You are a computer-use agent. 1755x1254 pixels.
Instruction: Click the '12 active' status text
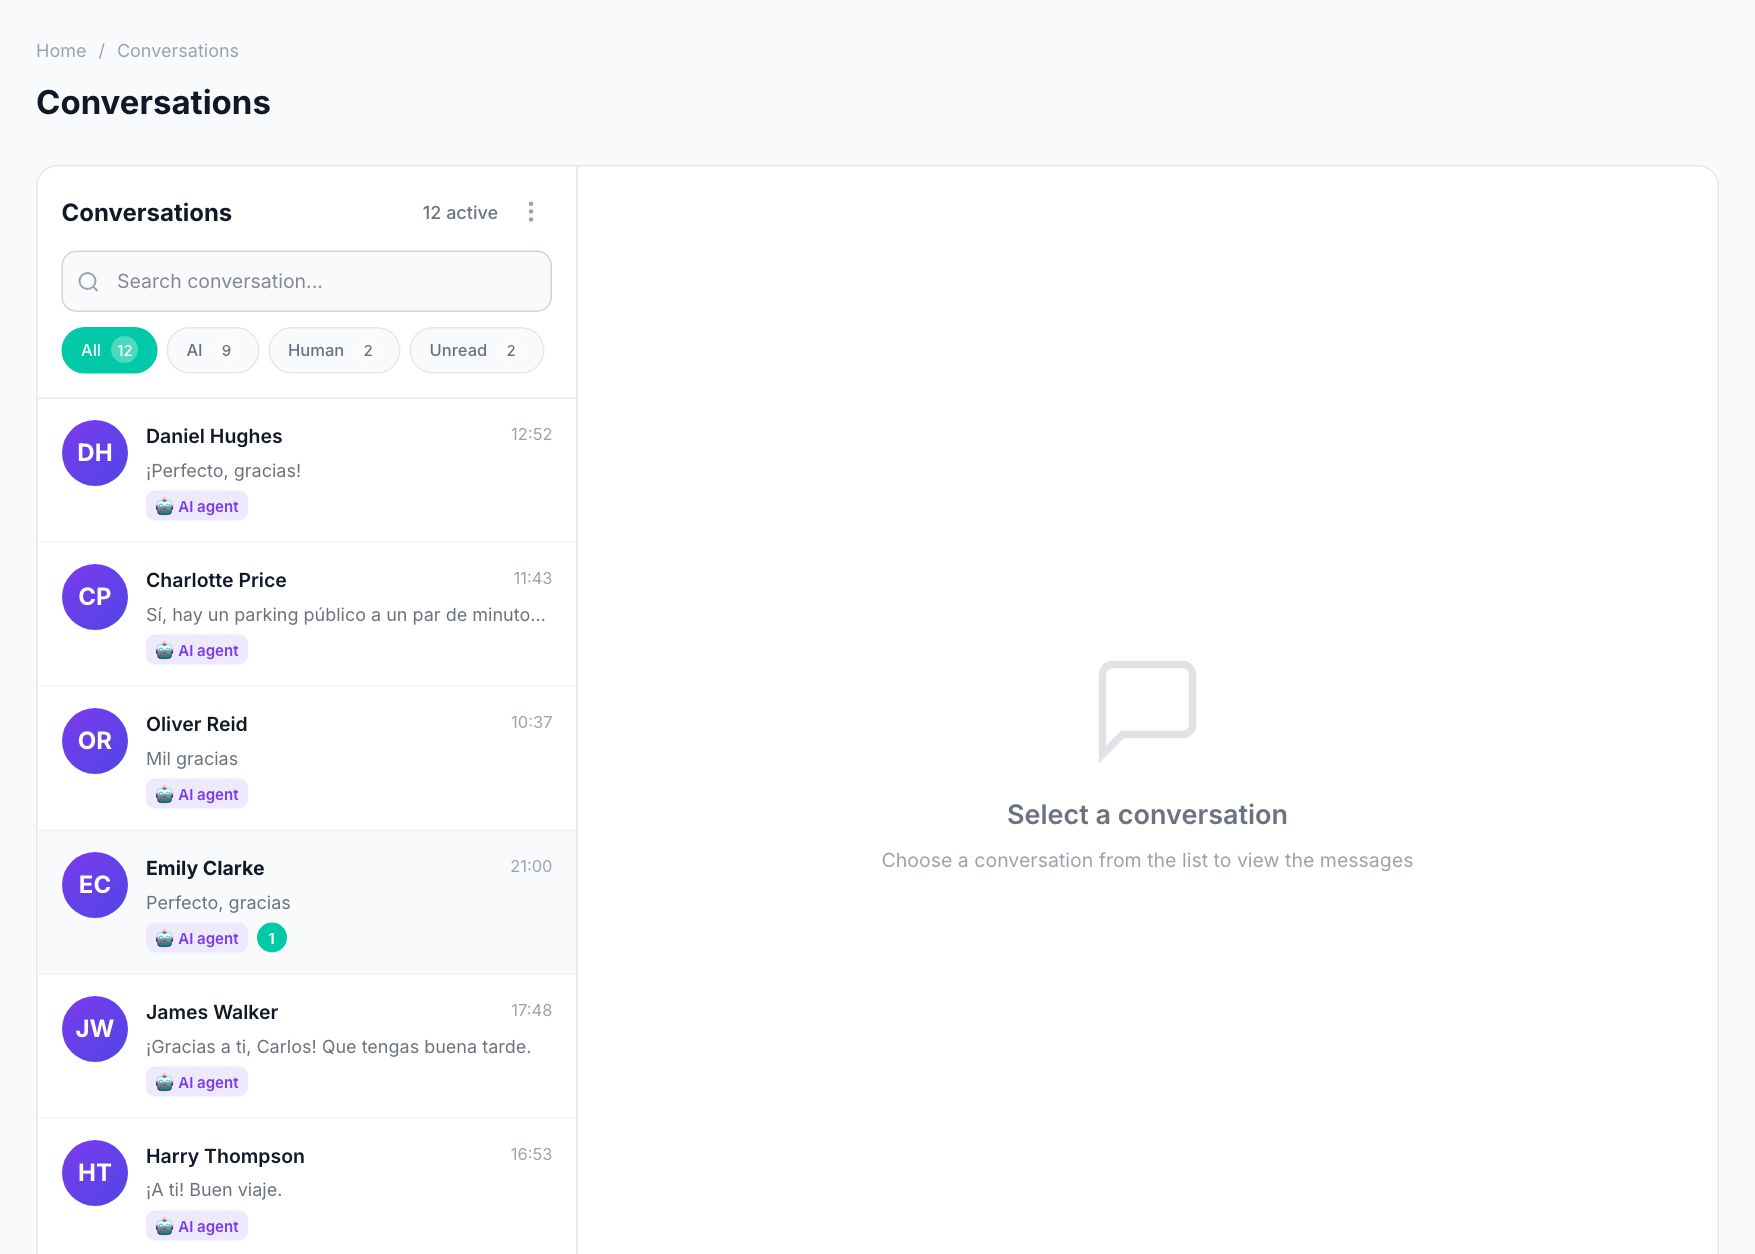click(x=460, y=212)
